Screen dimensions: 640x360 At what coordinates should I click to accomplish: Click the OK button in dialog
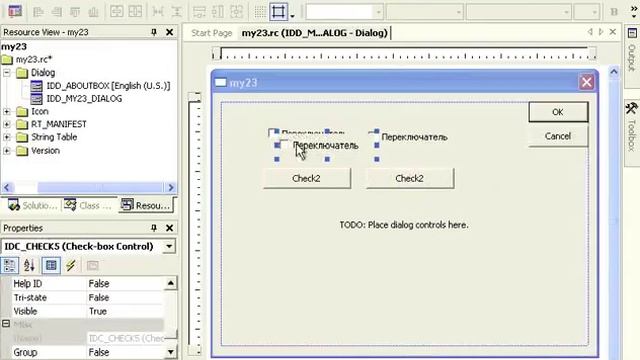point(558,112)
